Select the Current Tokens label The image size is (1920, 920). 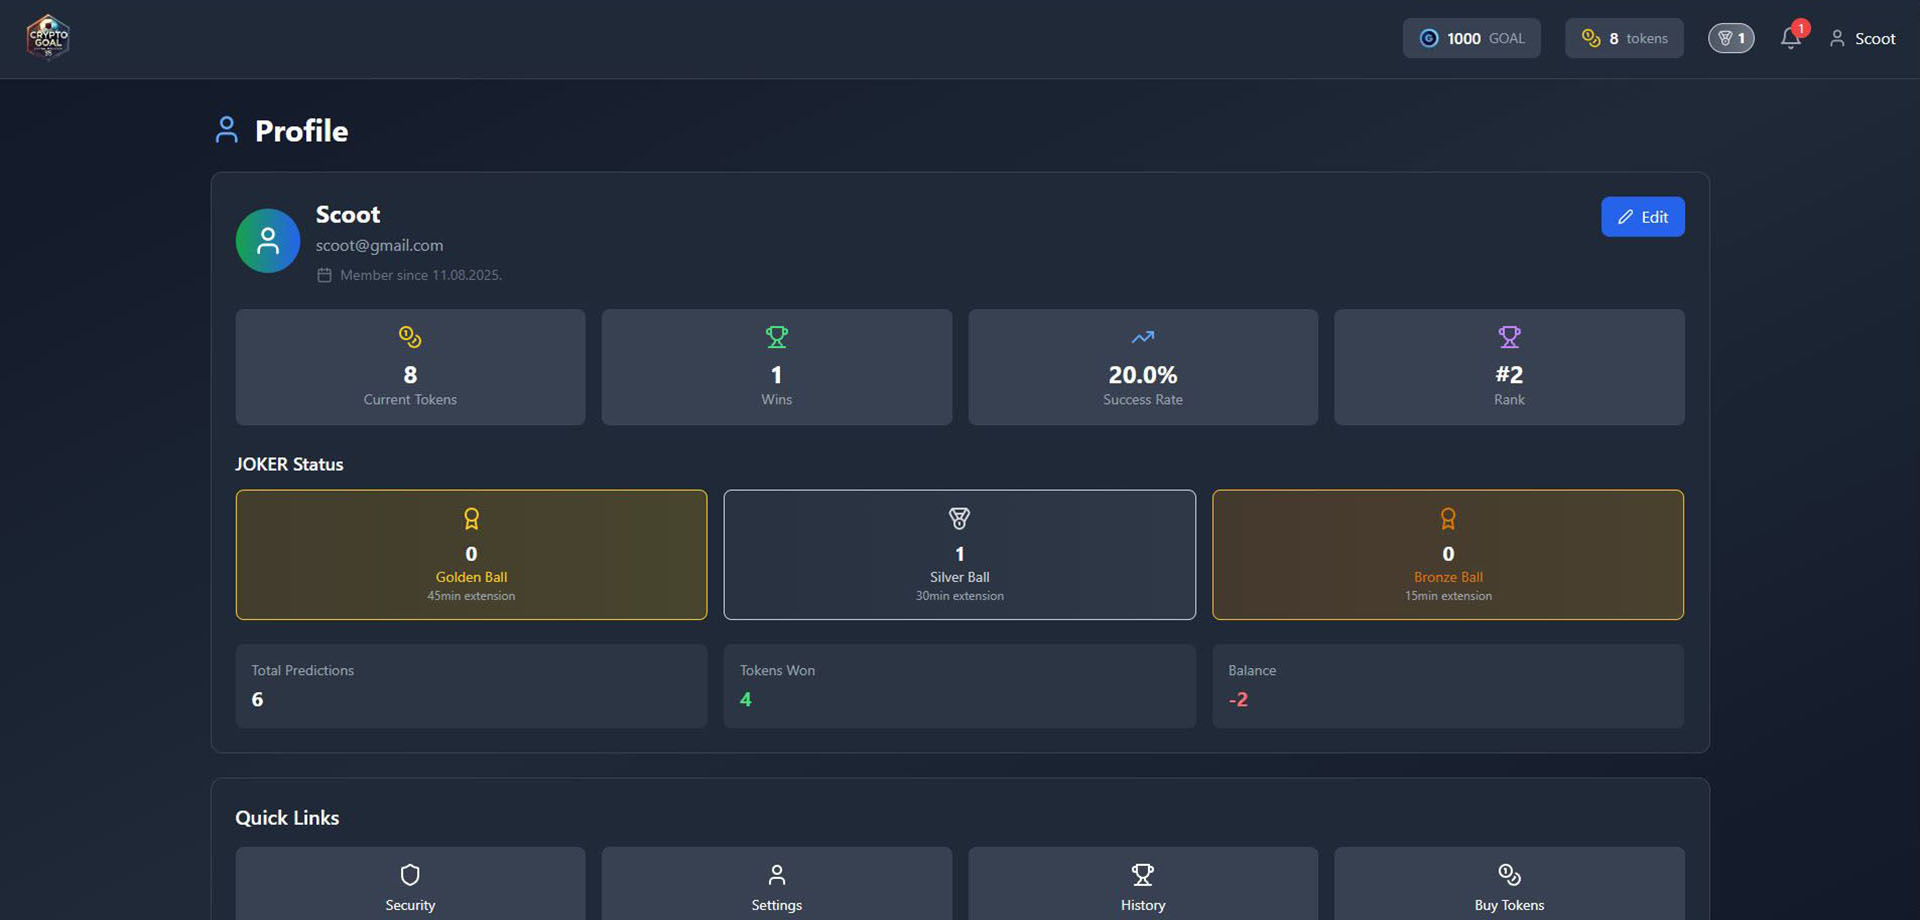pos(410,399)
